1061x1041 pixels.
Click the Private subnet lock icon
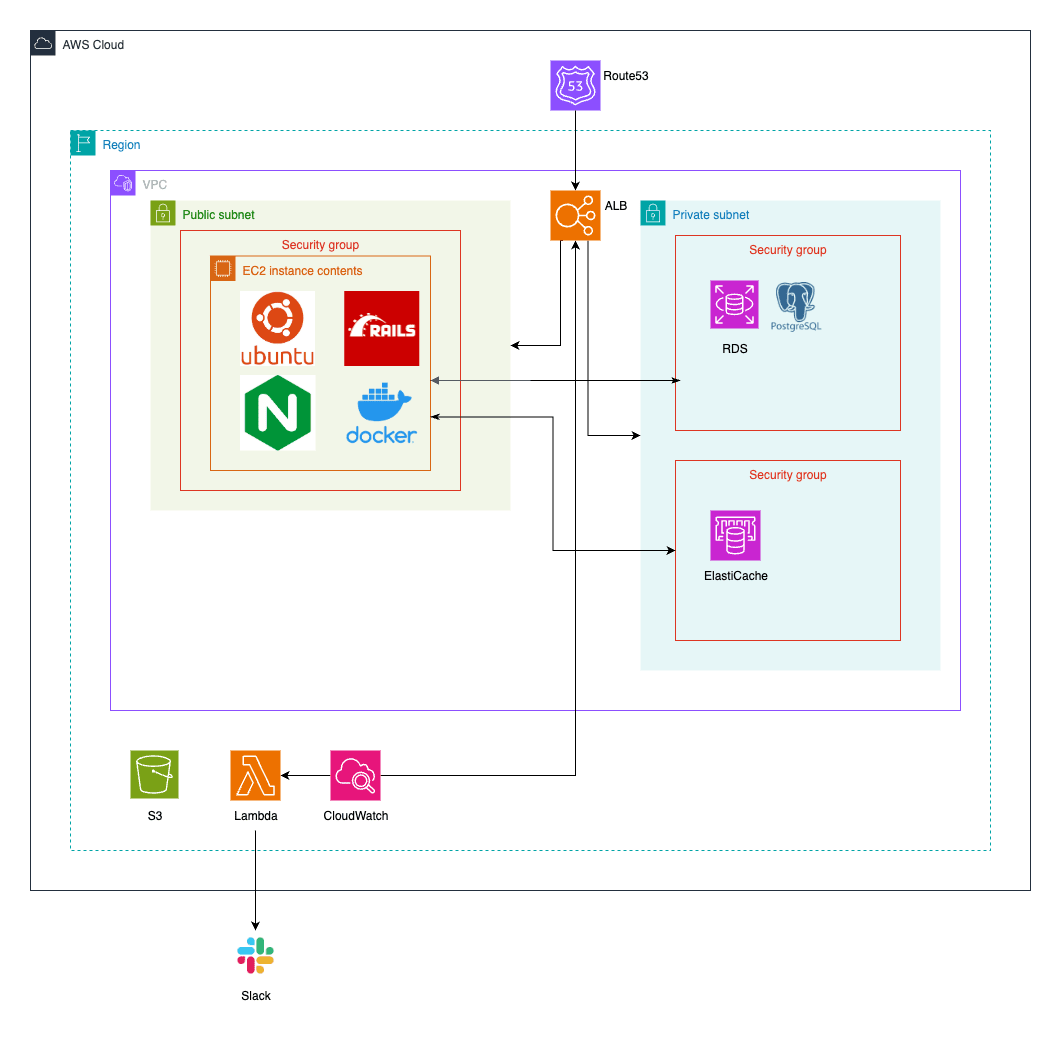653,213
